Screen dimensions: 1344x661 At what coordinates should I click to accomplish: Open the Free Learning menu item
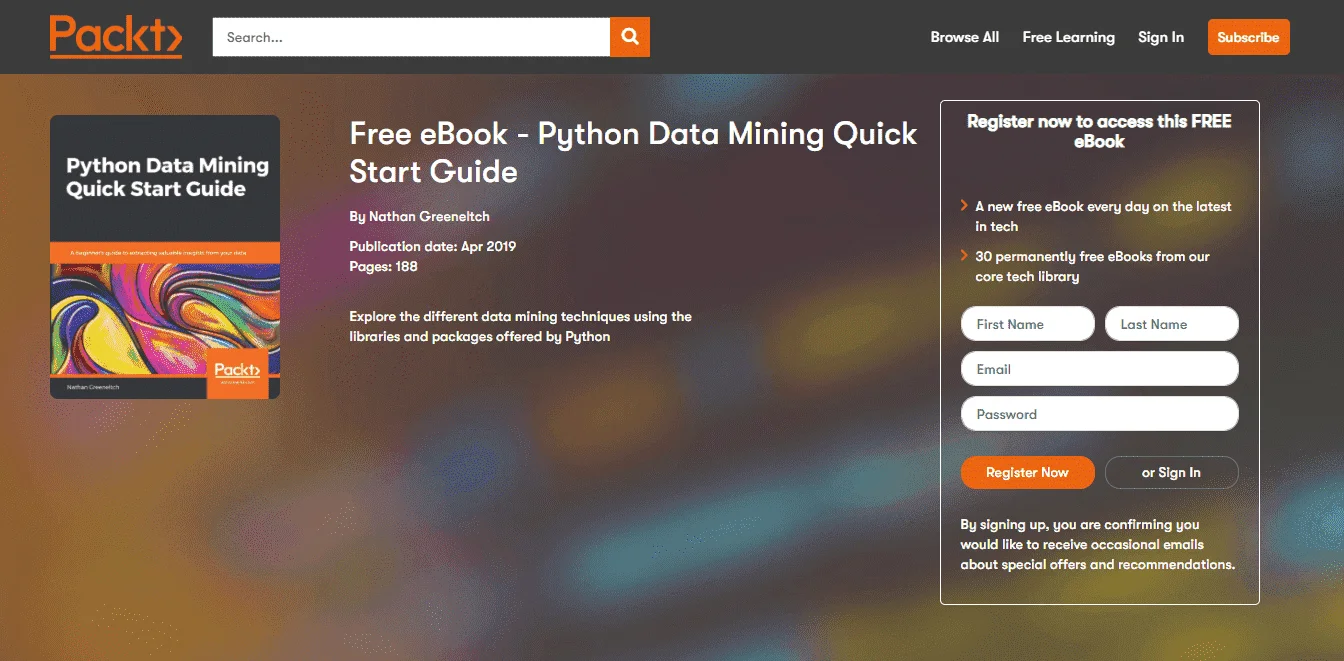1068,37
